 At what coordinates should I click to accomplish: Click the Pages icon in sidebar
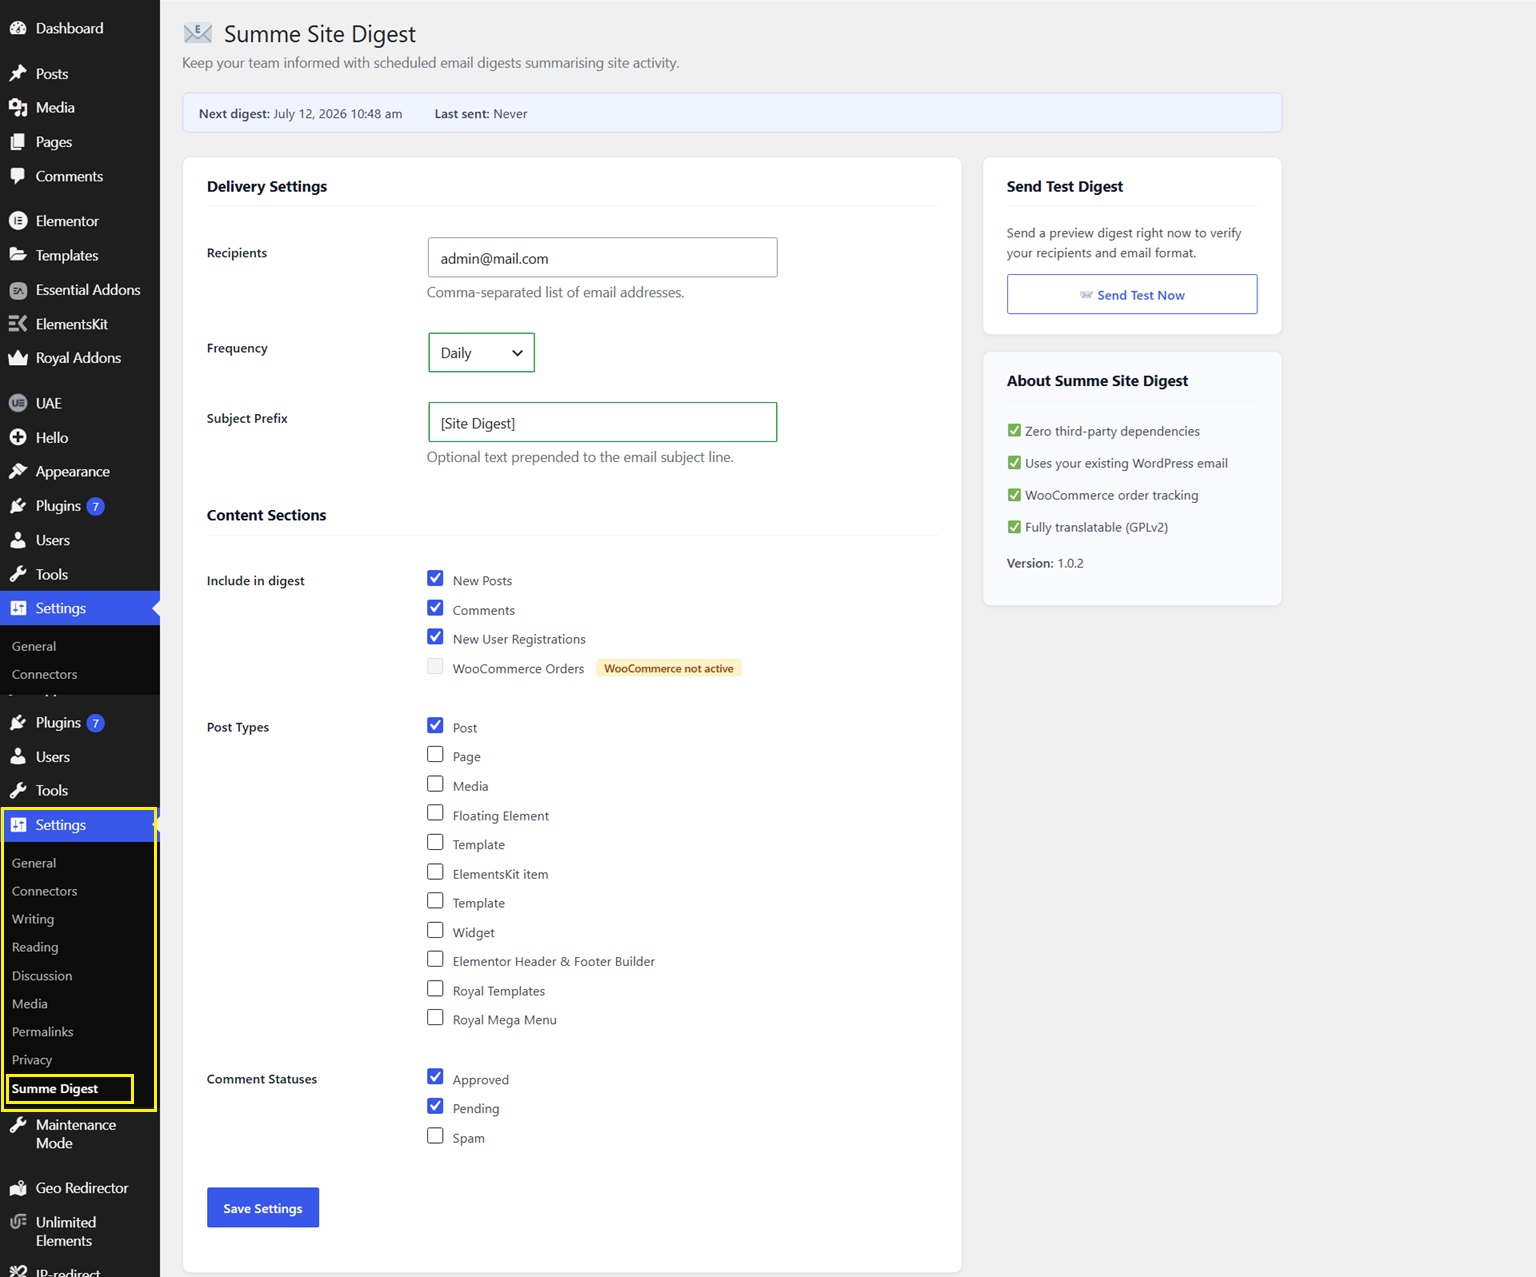pyautogui.click(x=18, y=142)
